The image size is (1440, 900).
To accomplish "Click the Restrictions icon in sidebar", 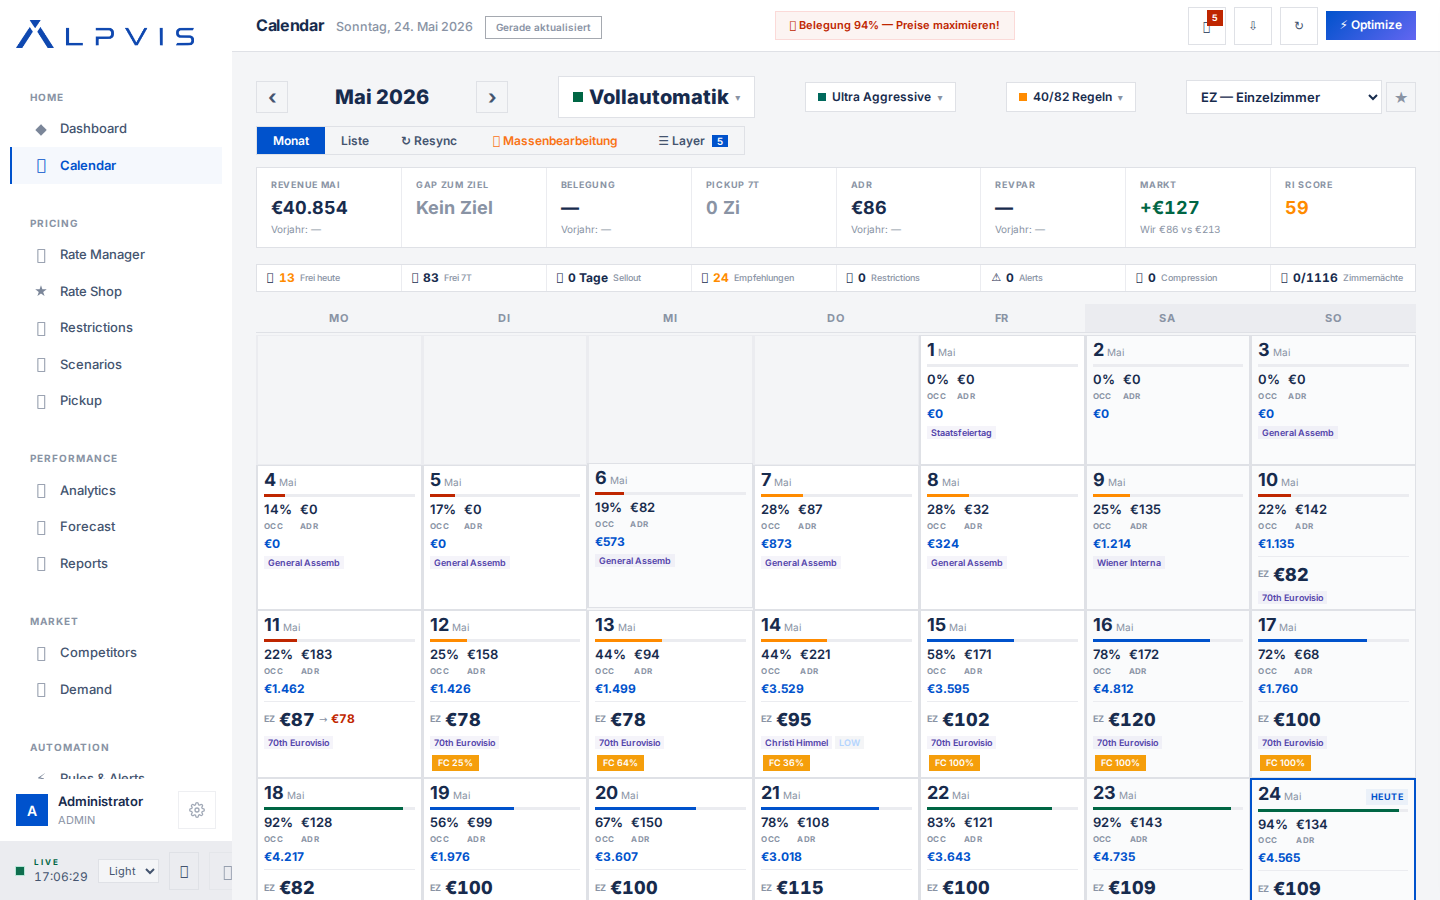I will click(x=41, y=328).
